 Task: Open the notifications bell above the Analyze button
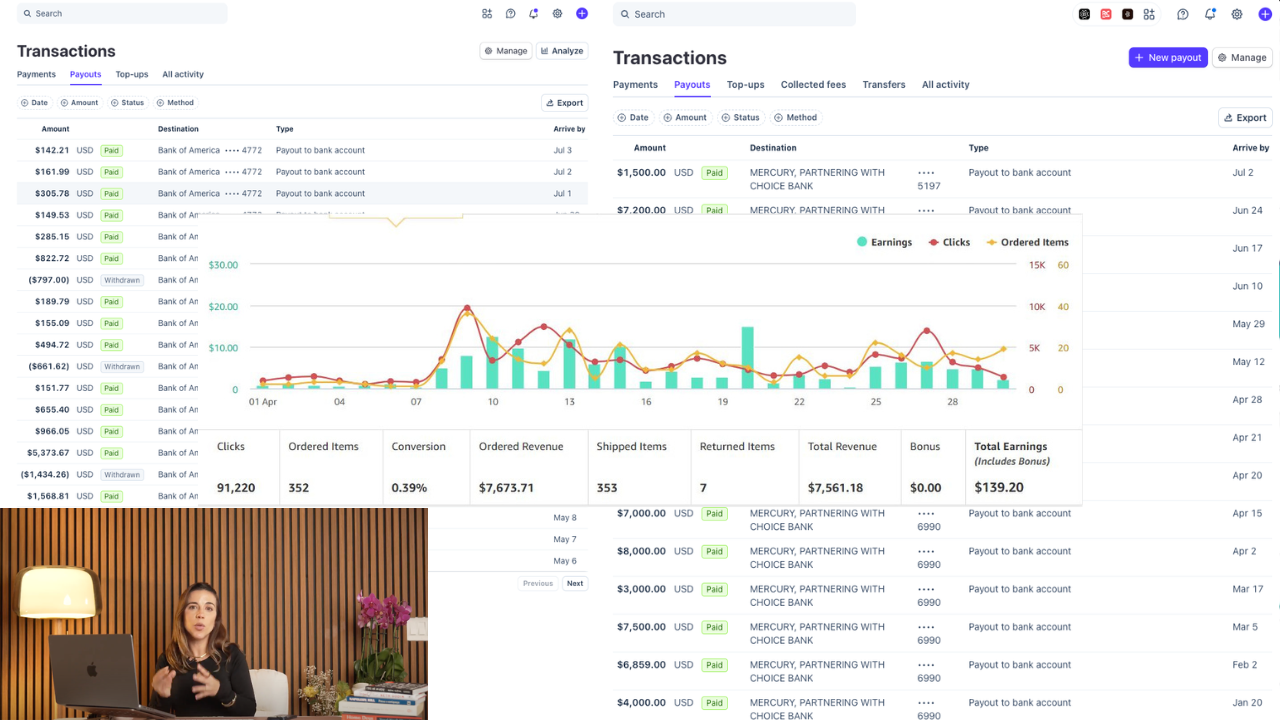533,14
